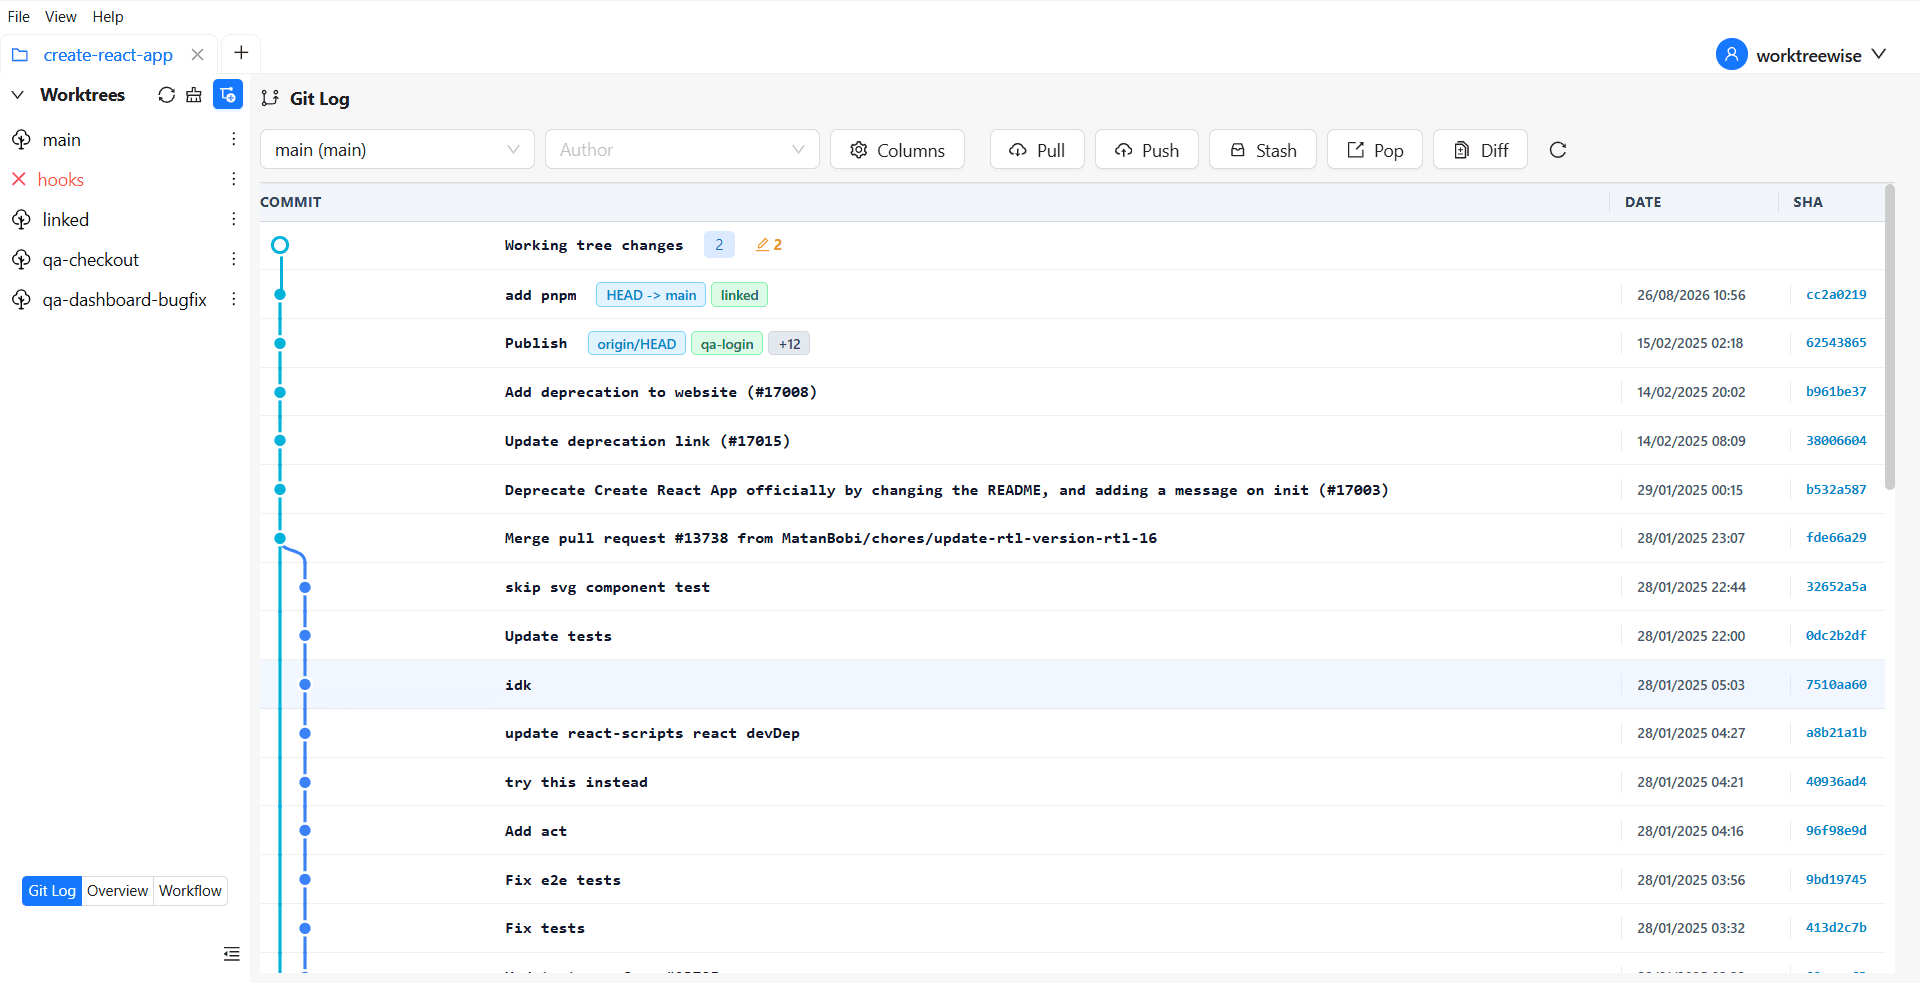
Task: Open the View menu
Action: click(60, 17)
